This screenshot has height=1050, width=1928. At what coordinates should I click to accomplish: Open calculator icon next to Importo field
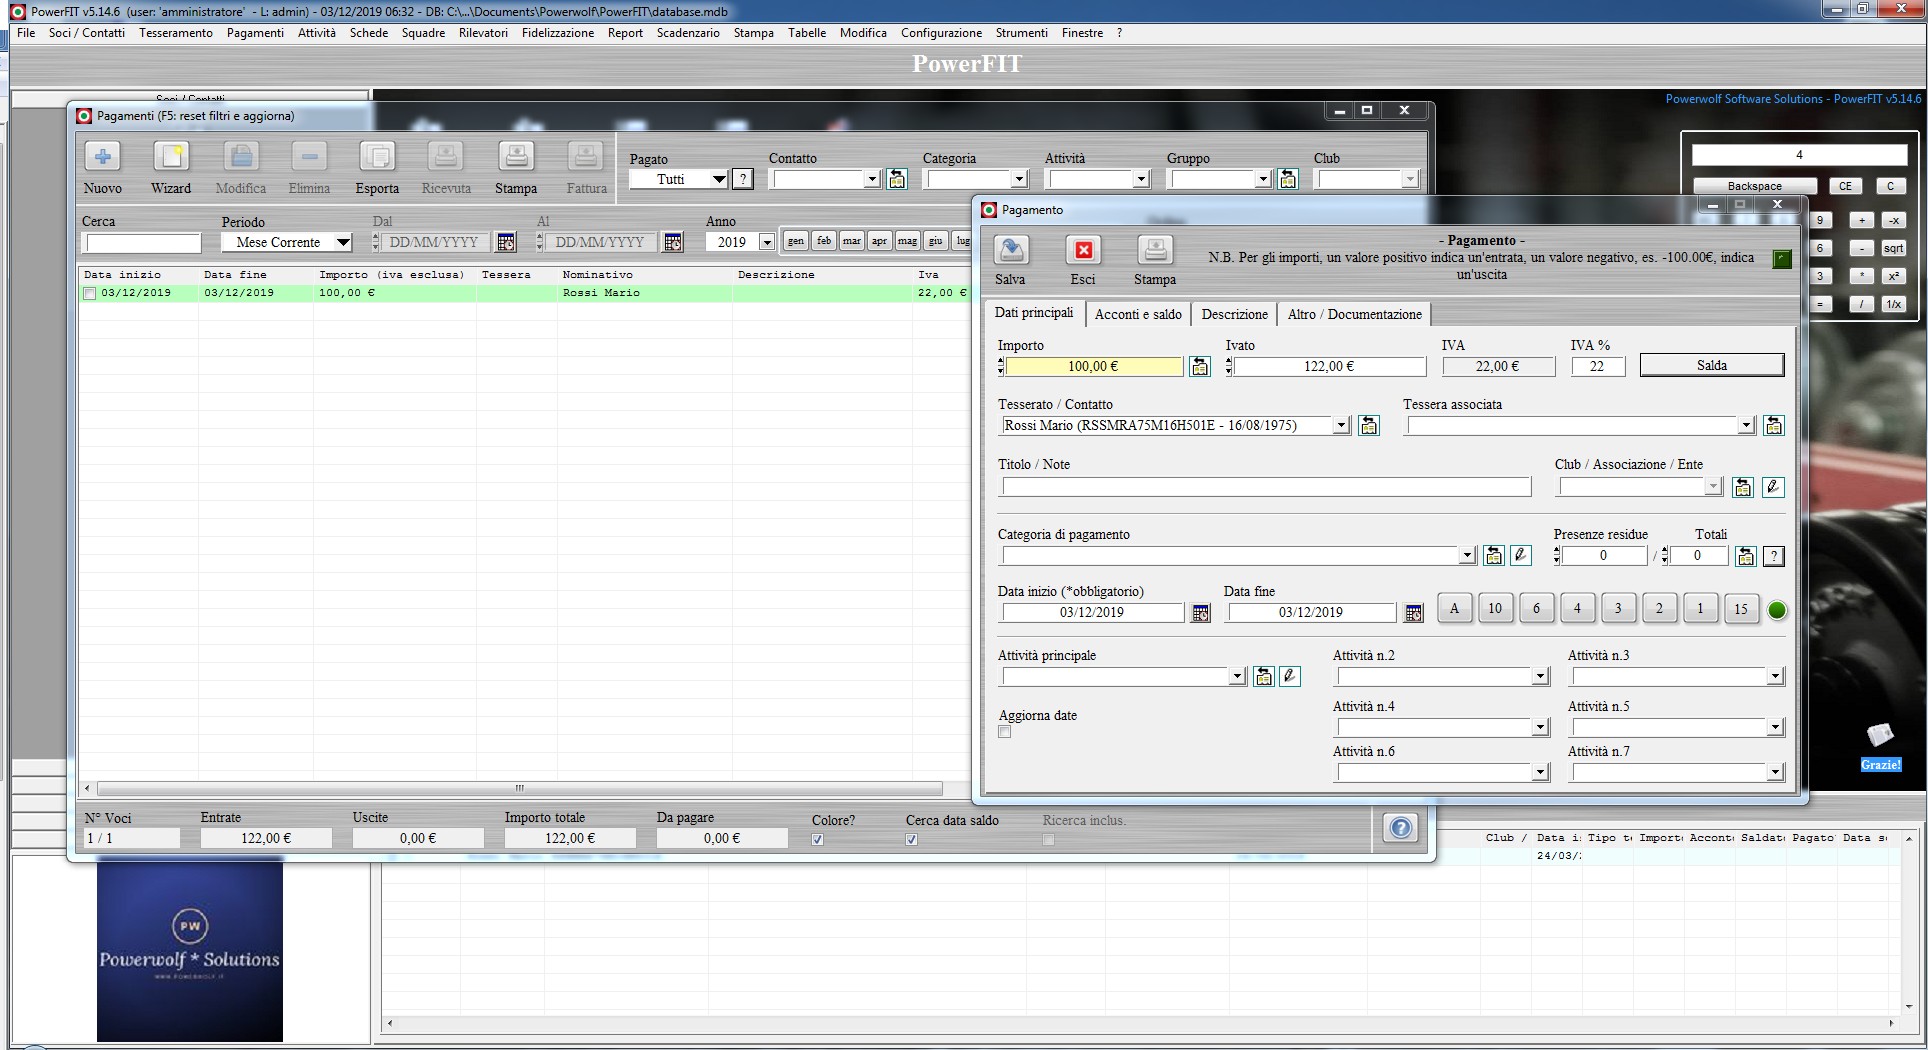(x=1200, y=367)
